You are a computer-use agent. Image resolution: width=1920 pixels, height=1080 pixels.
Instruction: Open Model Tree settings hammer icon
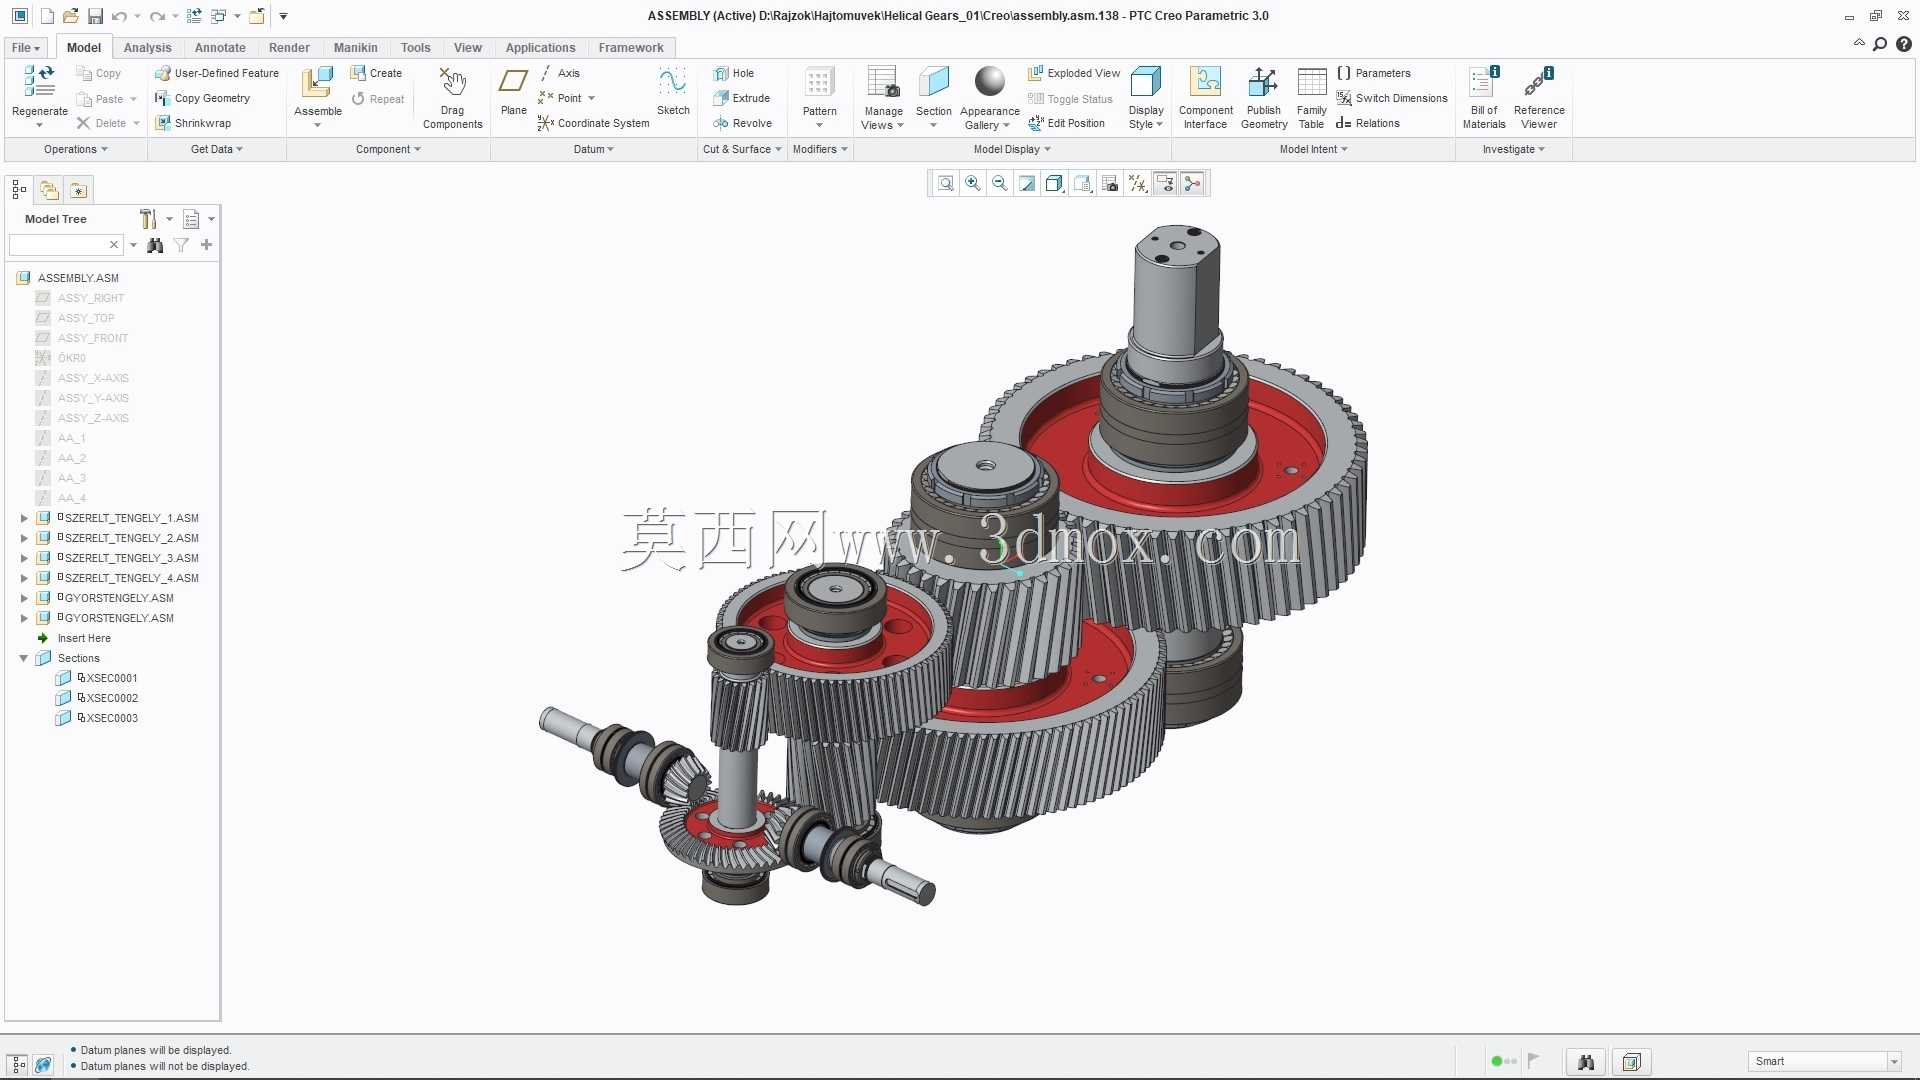148,219
